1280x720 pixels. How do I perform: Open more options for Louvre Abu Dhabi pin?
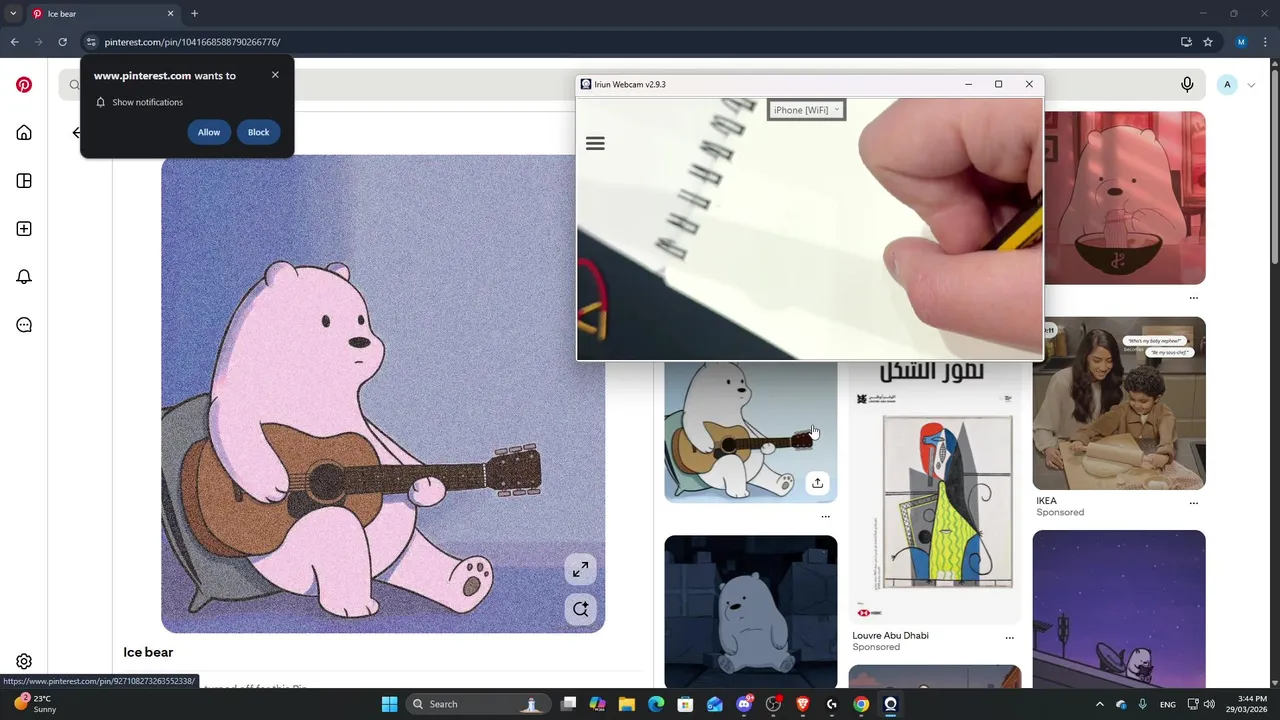click(1009, 637)
